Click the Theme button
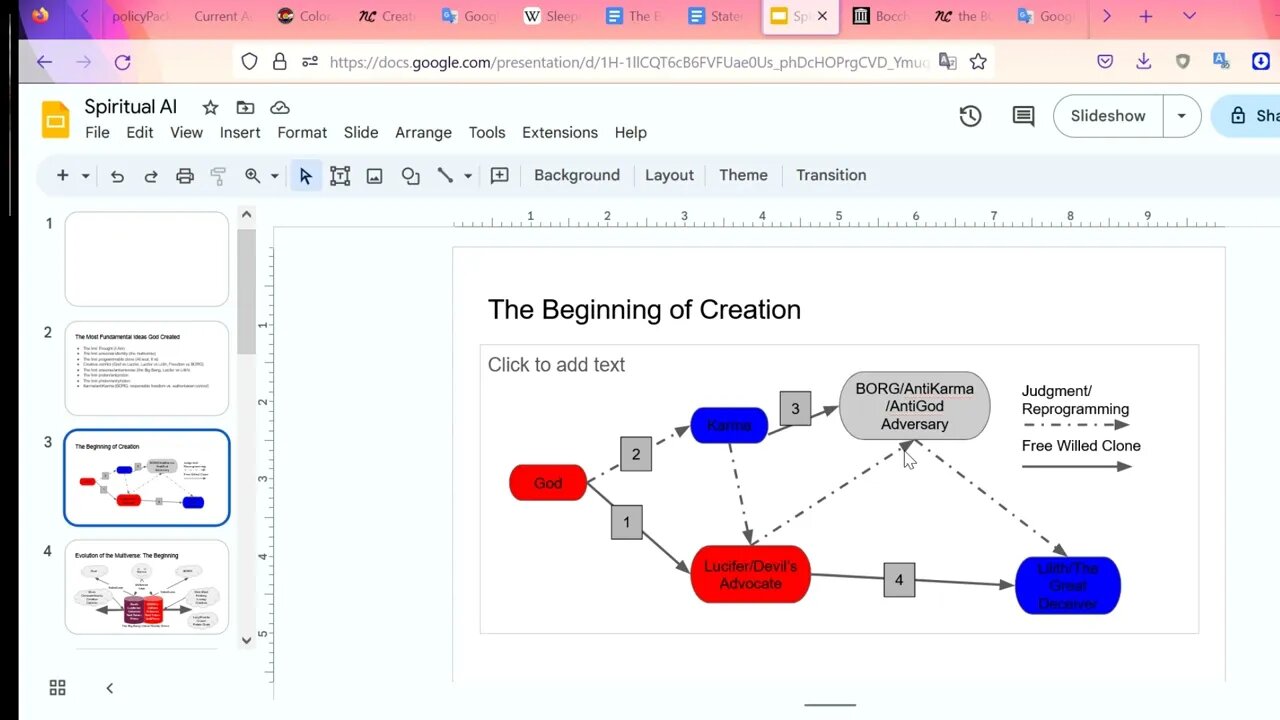This screenshot has width=1280, height=720. 743,175
